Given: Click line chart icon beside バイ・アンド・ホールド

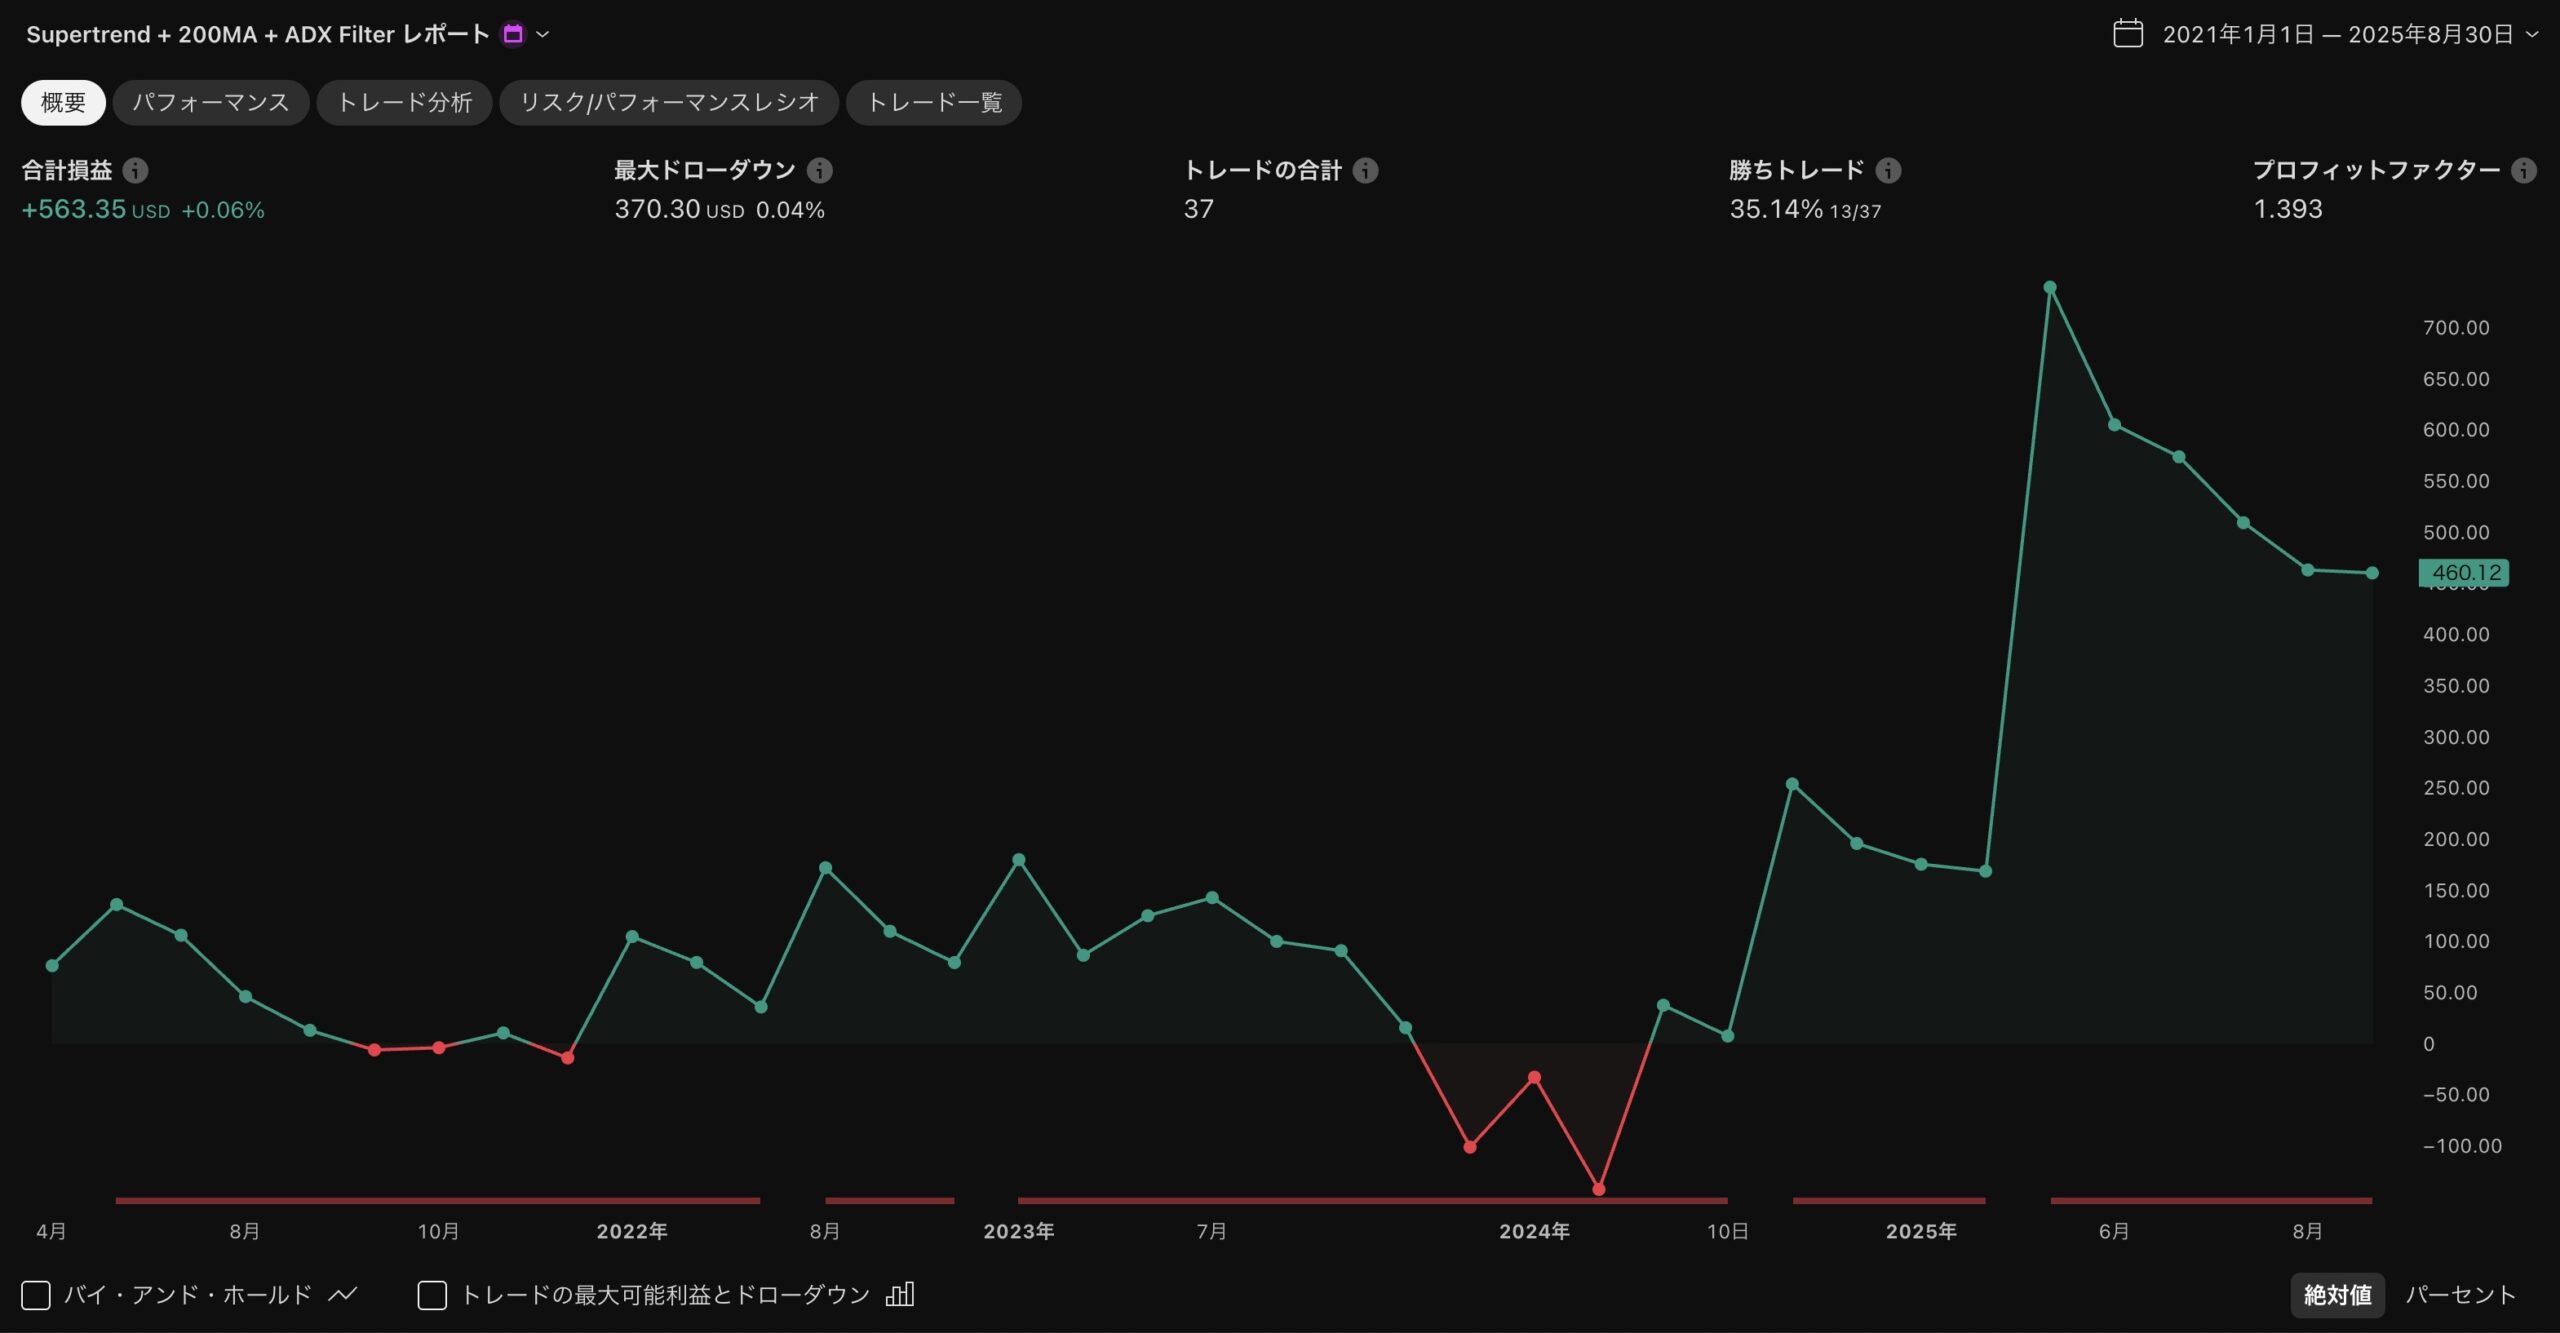Looking at the screenshot, I should 342,1295.
